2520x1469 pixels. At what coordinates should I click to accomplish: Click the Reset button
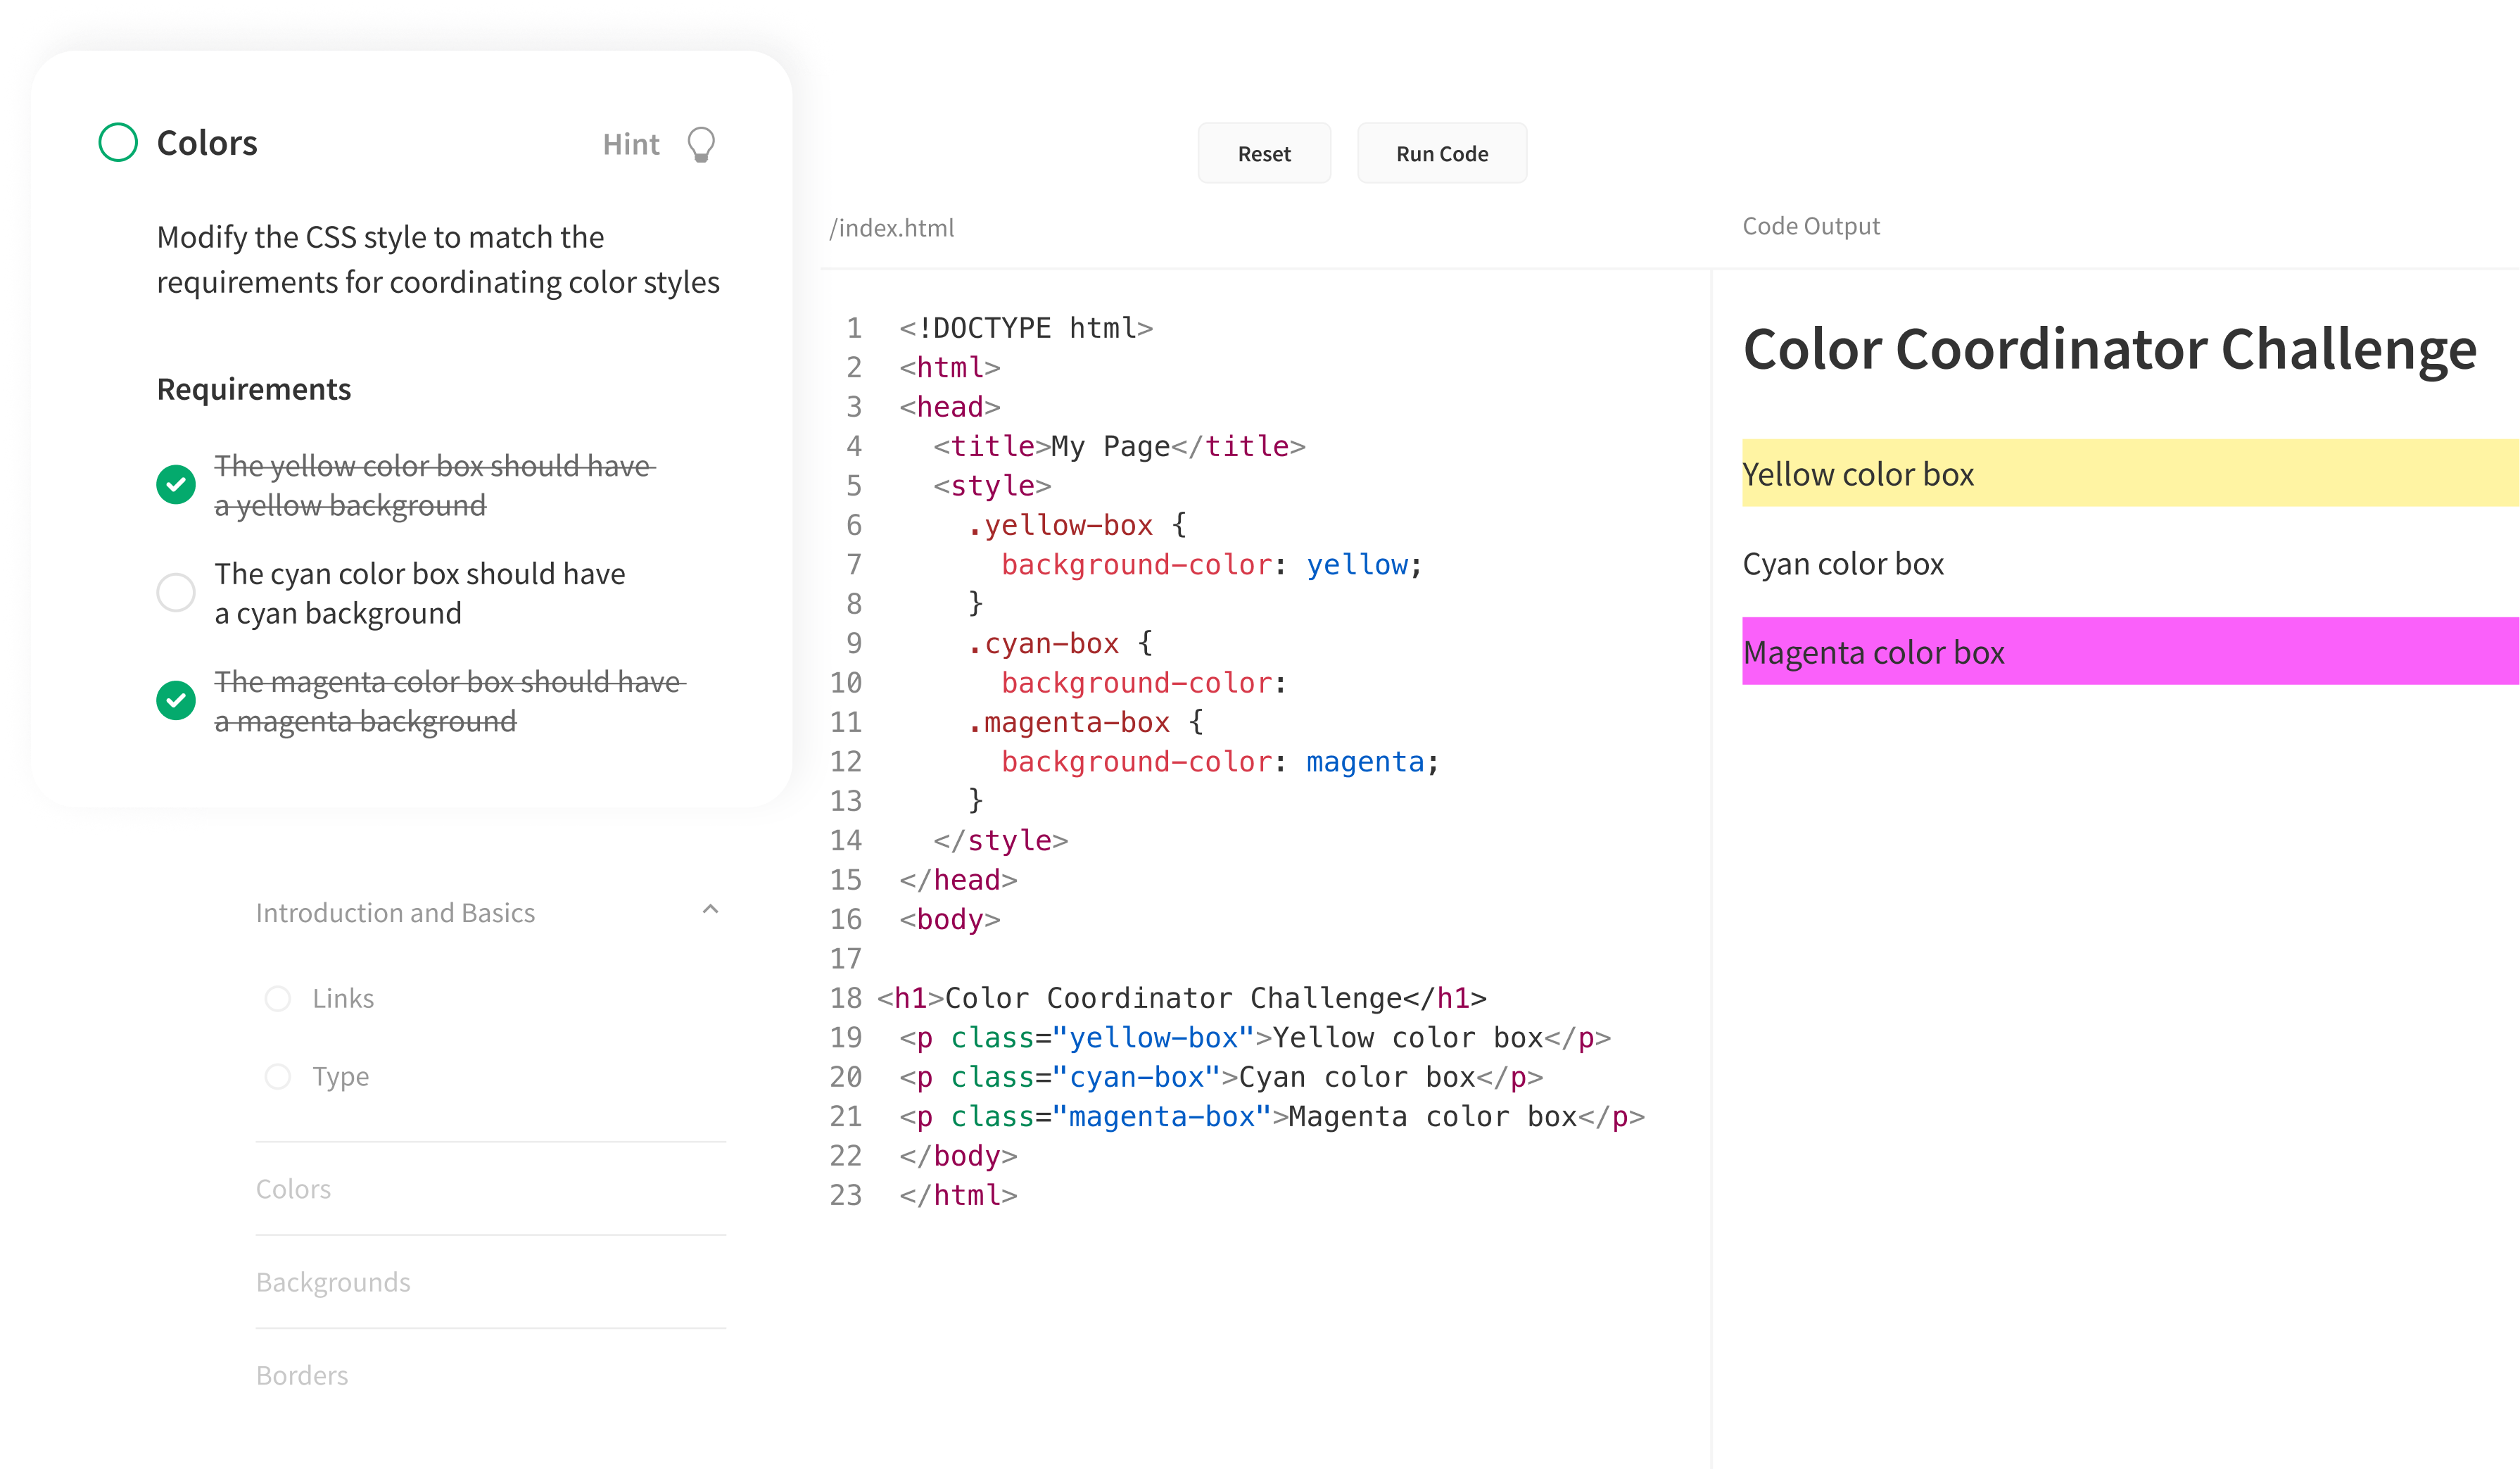[x=1263, y=153]
